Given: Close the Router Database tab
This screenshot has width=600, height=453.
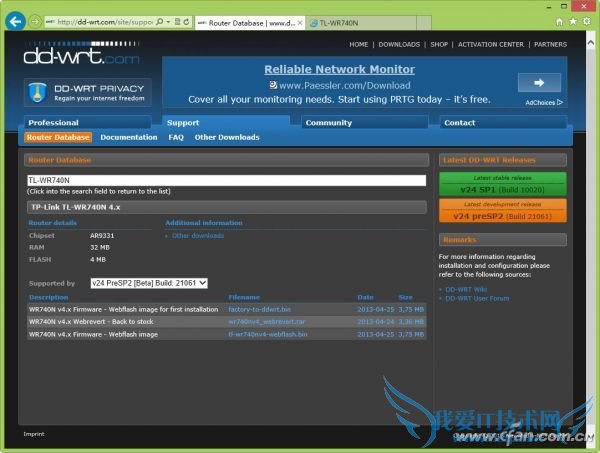Looking at the screenshot, I should click(x=300, y=23).
